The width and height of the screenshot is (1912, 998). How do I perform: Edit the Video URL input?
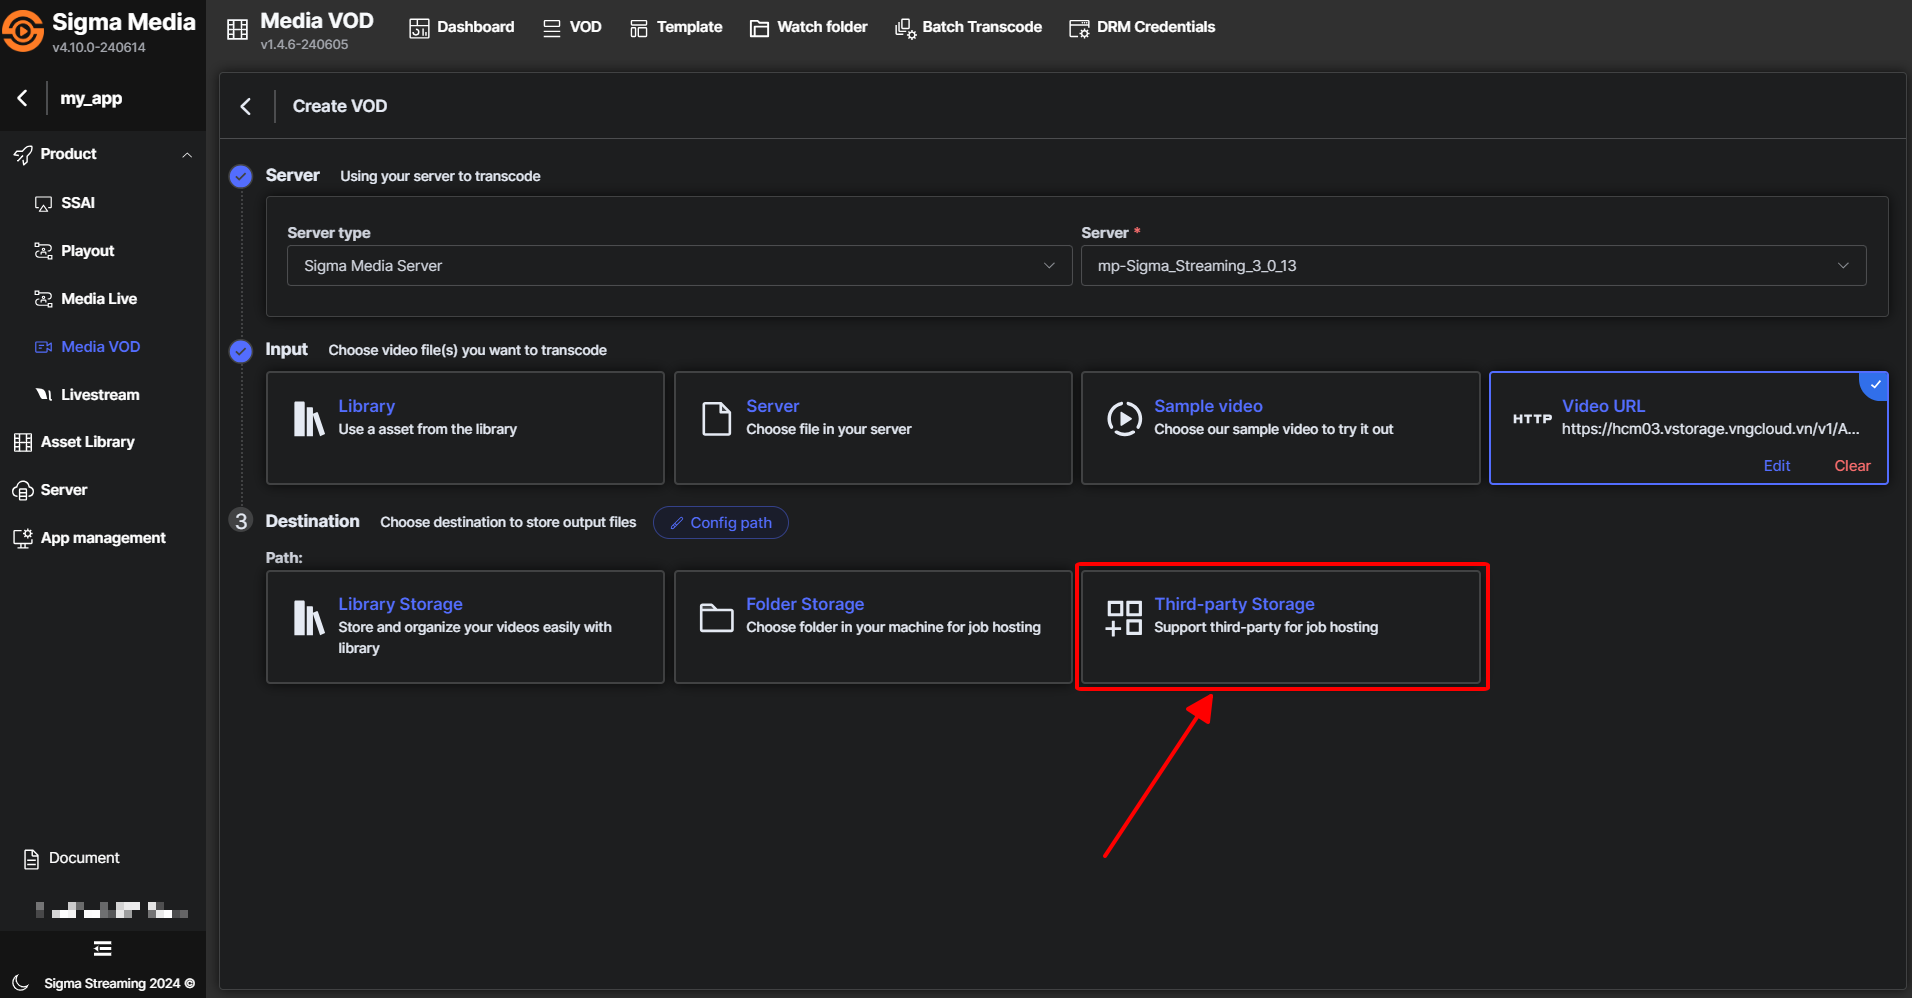[1776, 466]
